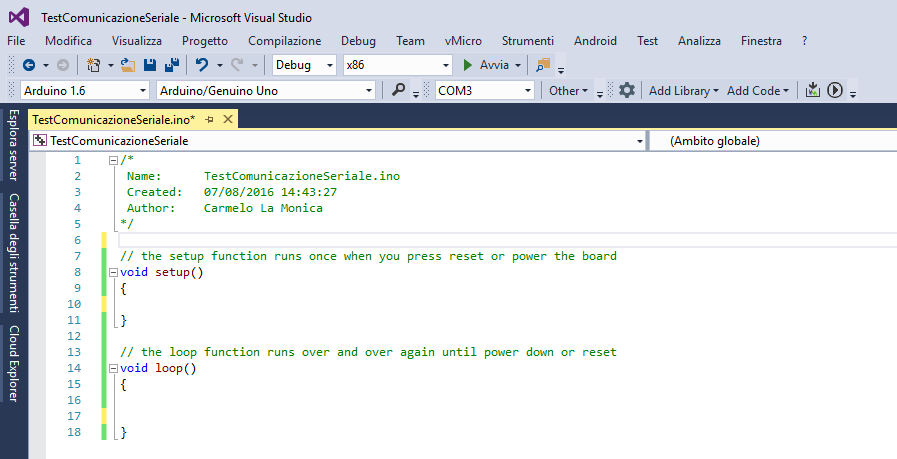Click the Open File folder icon

point(128,65)
